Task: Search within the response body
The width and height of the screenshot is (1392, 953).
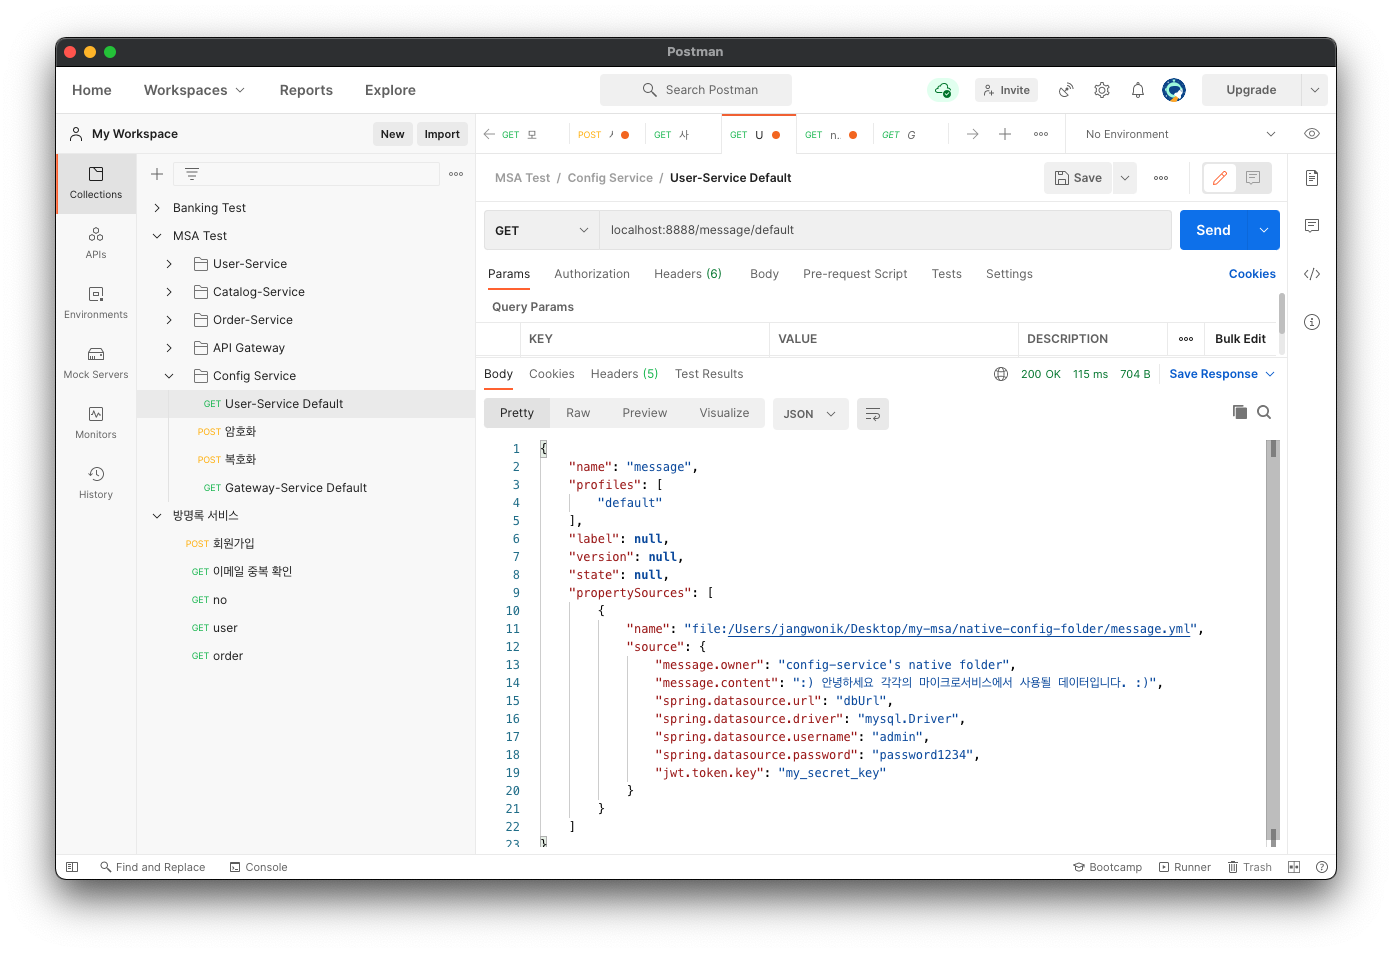Action: [1264, 412]
